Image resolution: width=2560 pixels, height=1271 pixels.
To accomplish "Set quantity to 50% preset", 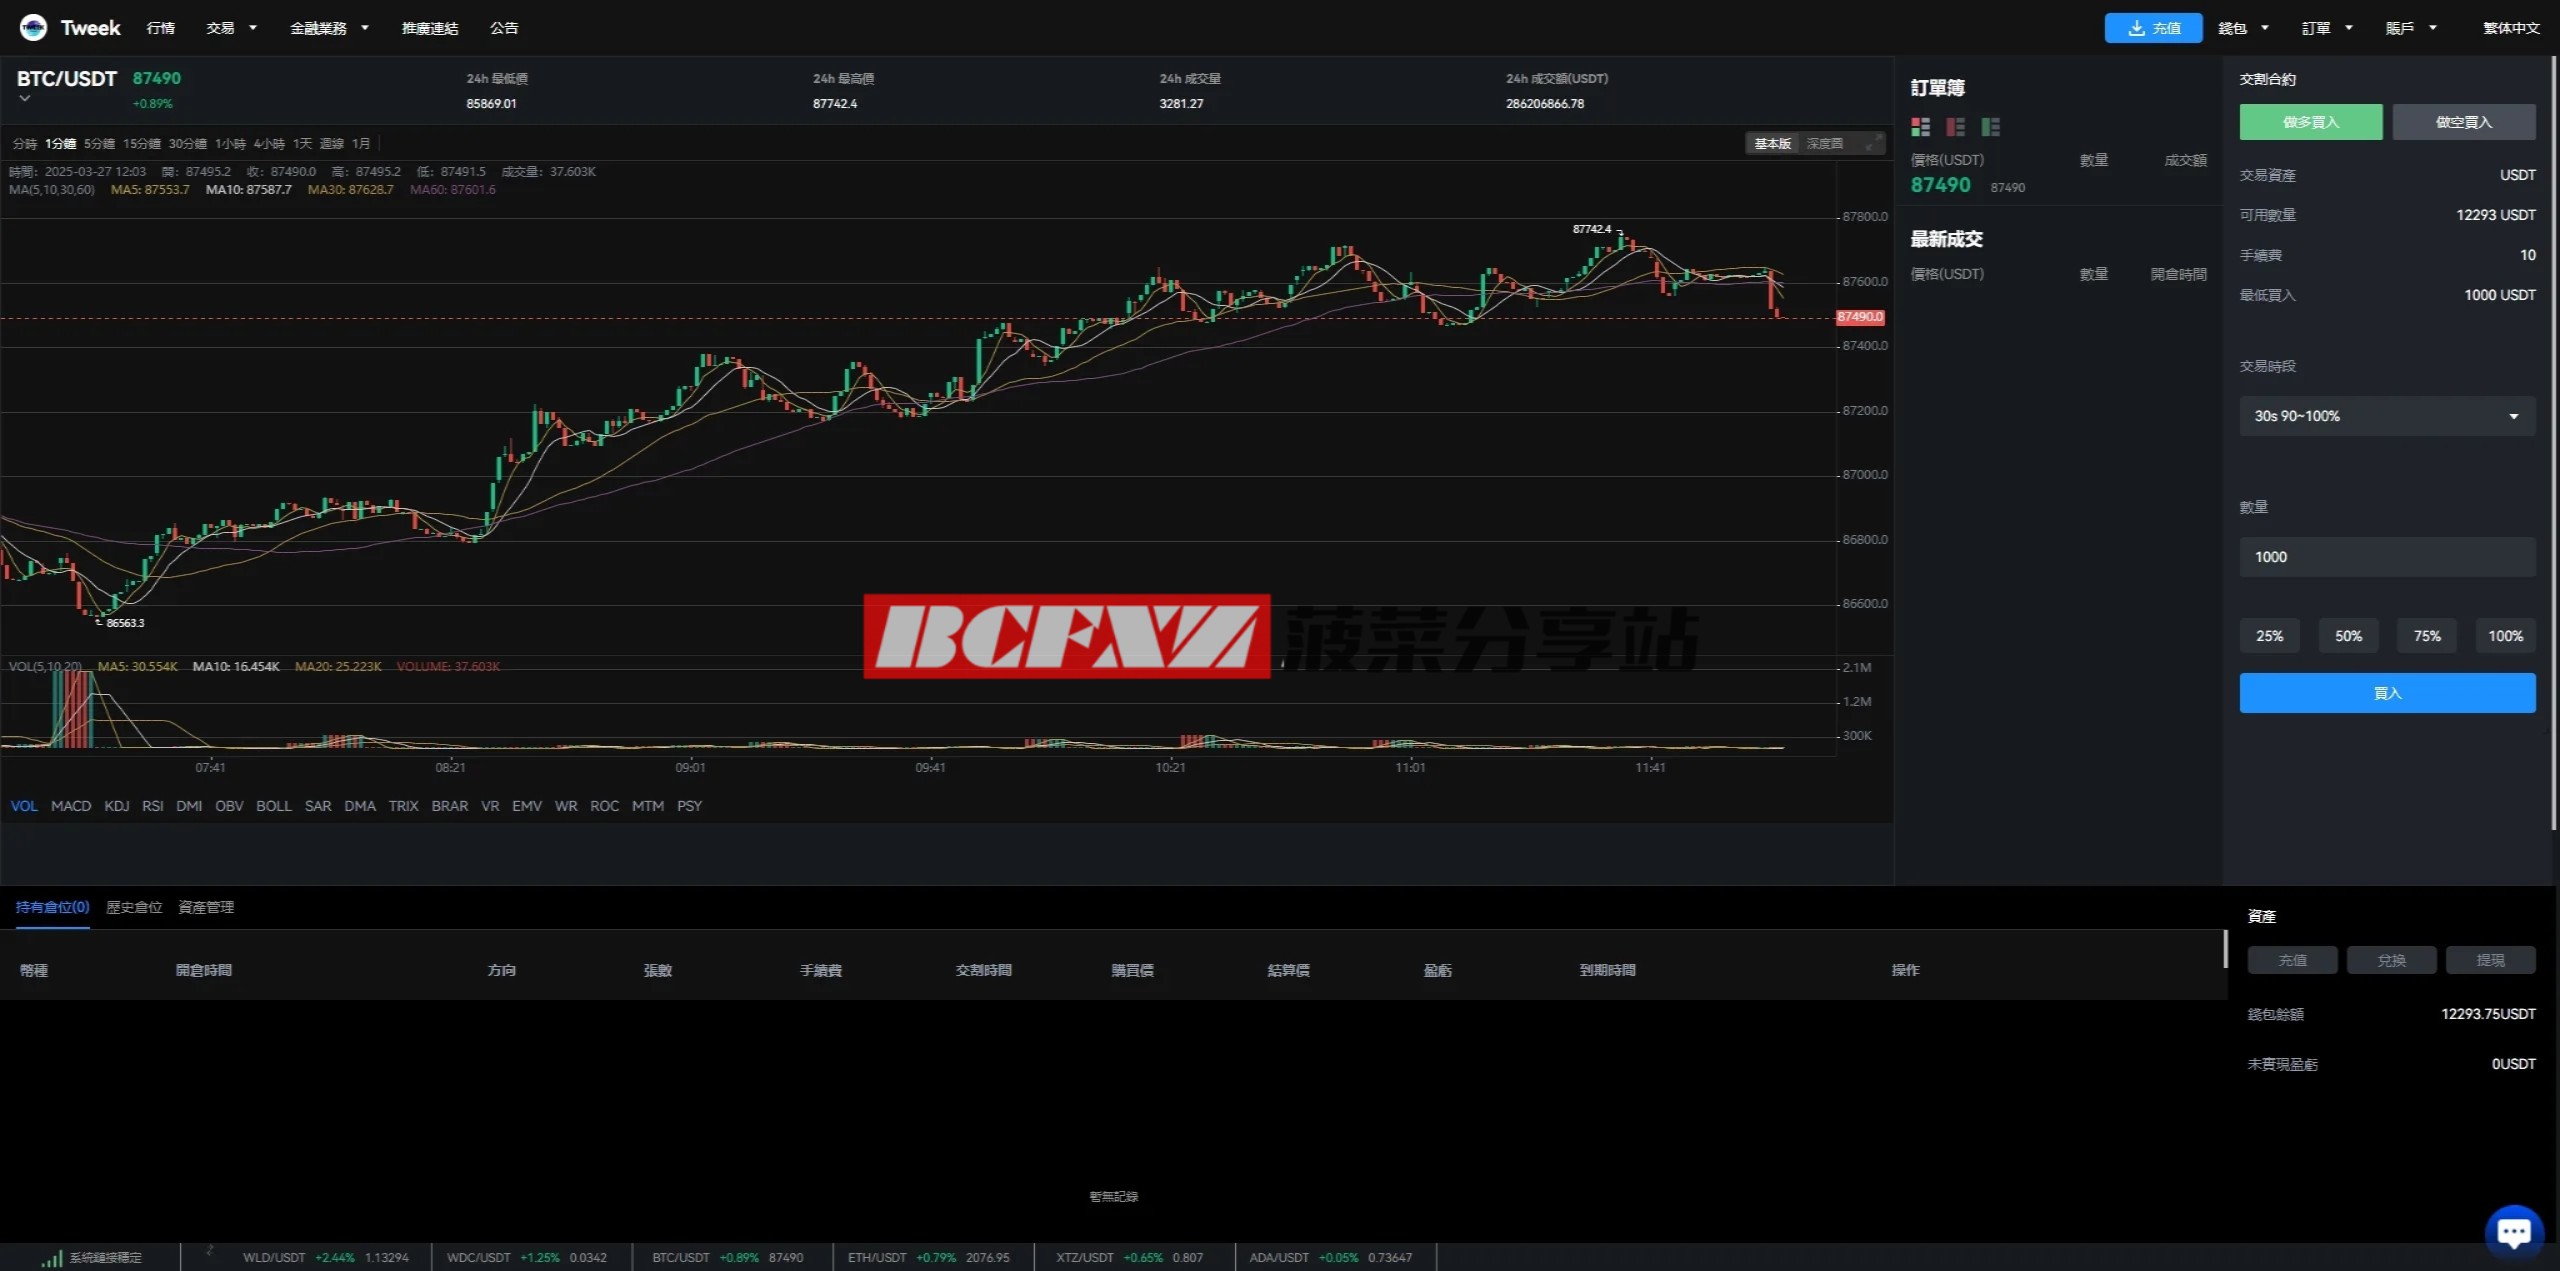I will tap(2347, 636).
